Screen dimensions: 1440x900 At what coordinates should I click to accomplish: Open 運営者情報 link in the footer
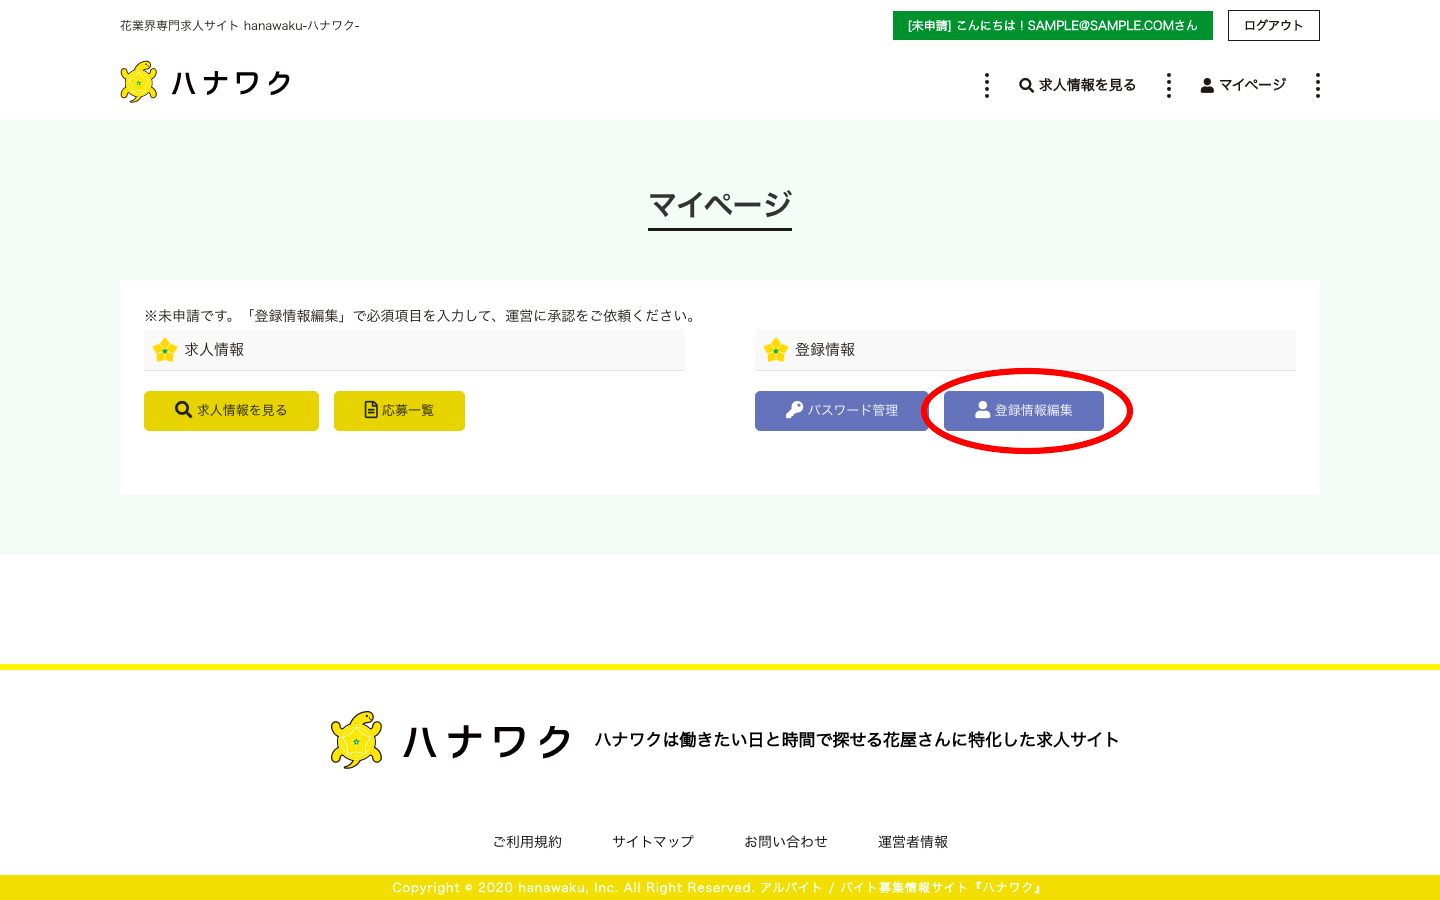click(913, 842)
